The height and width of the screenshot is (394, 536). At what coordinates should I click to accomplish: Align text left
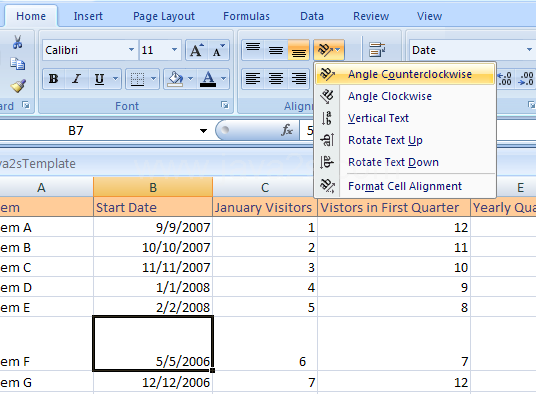pyautogui.click(x=253, y=79)
